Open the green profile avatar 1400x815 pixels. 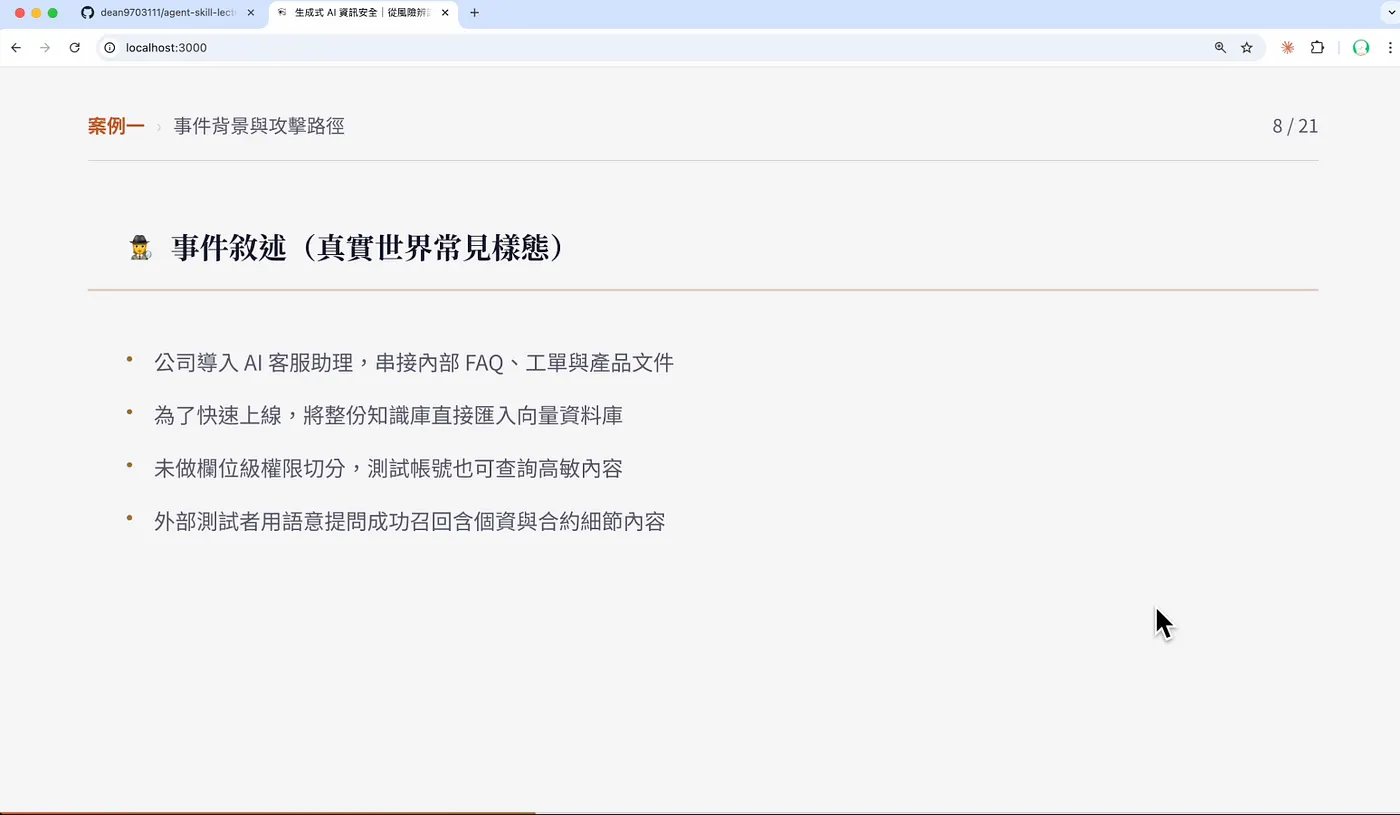point(1360,47)
